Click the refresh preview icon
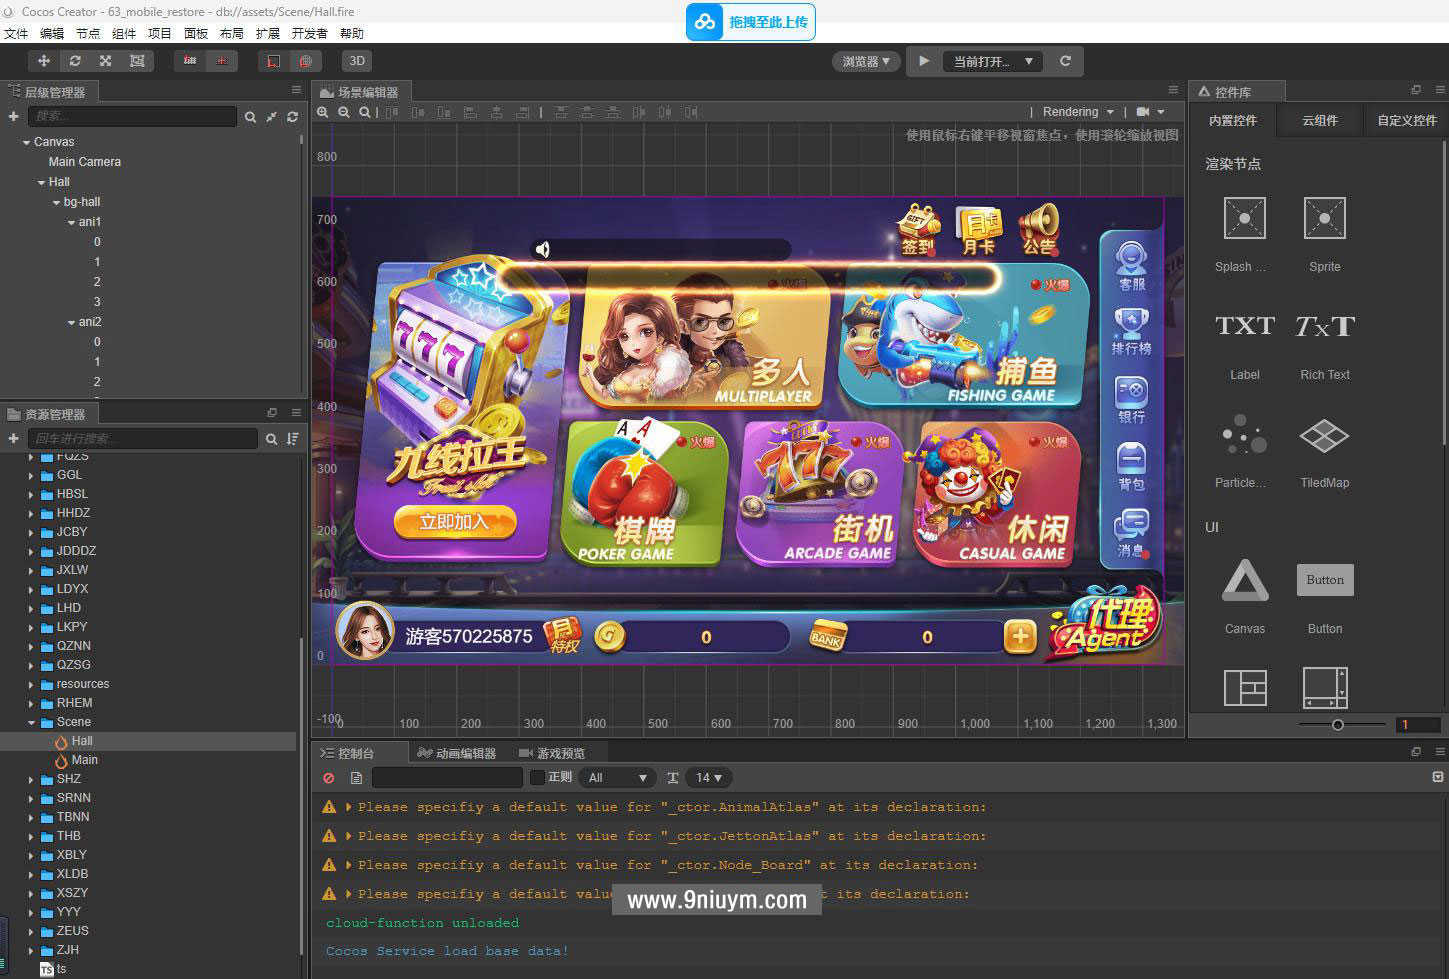 coord(1065,61)
